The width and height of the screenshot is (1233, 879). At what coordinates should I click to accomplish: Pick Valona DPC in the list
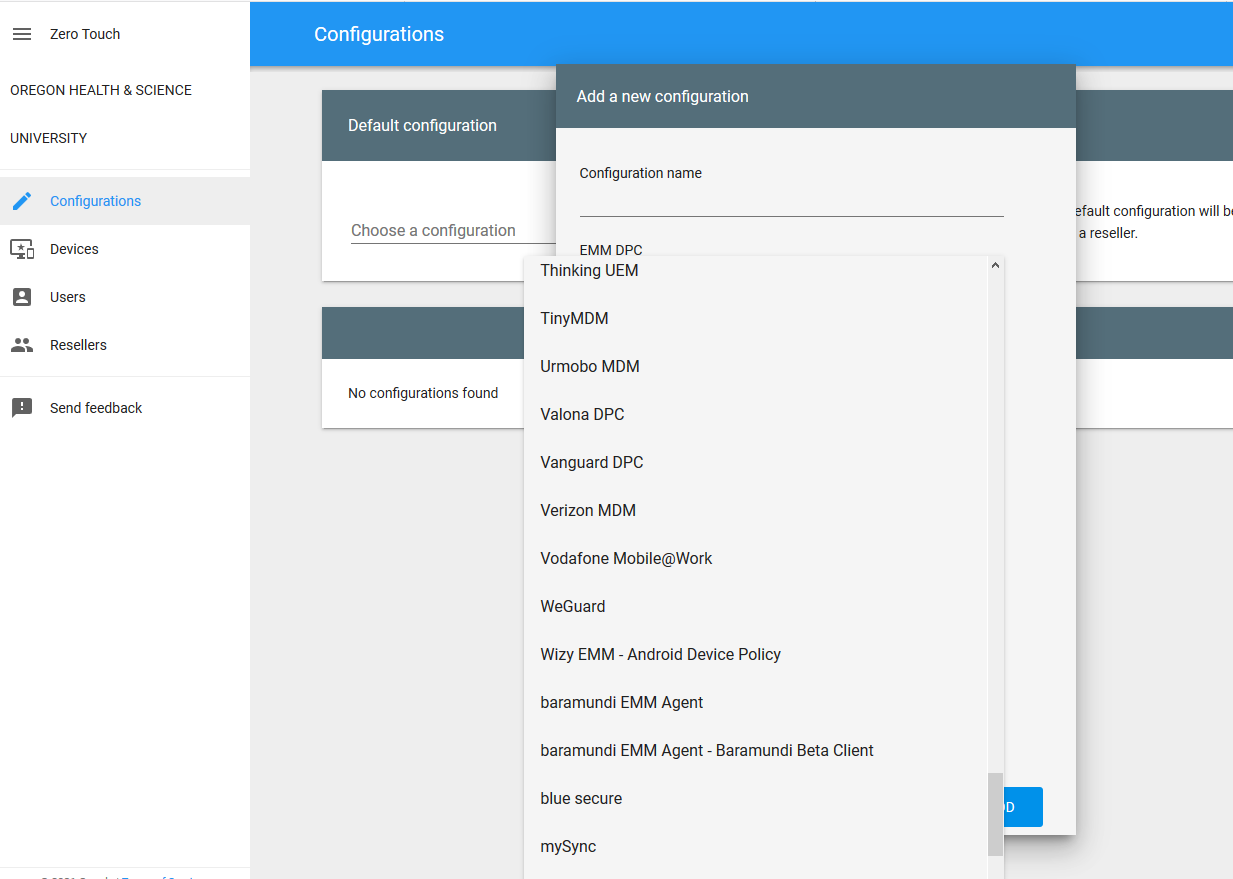pyautogui.click(x=755, y=414)
